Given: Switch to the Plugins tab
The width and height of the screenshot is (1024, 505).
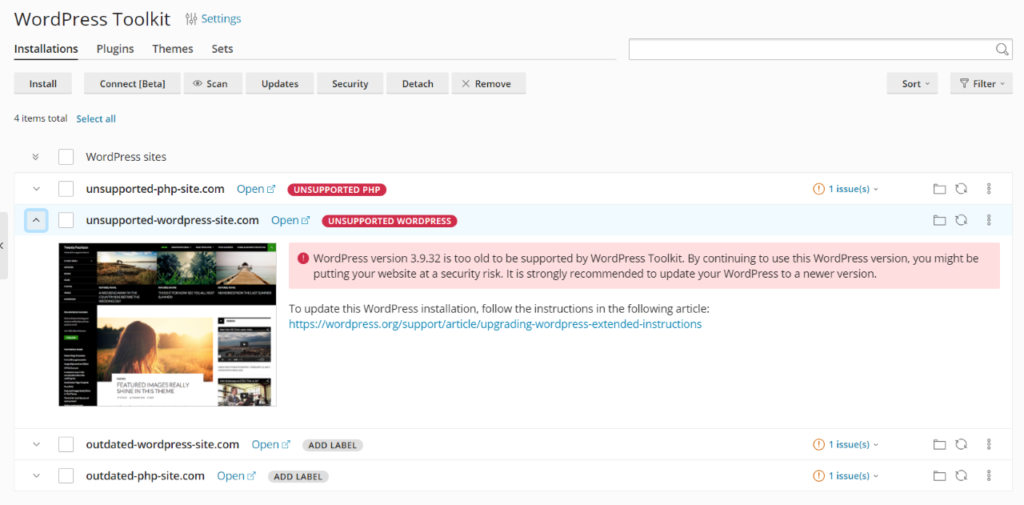Looking at the screenshot, I should 115,49.
